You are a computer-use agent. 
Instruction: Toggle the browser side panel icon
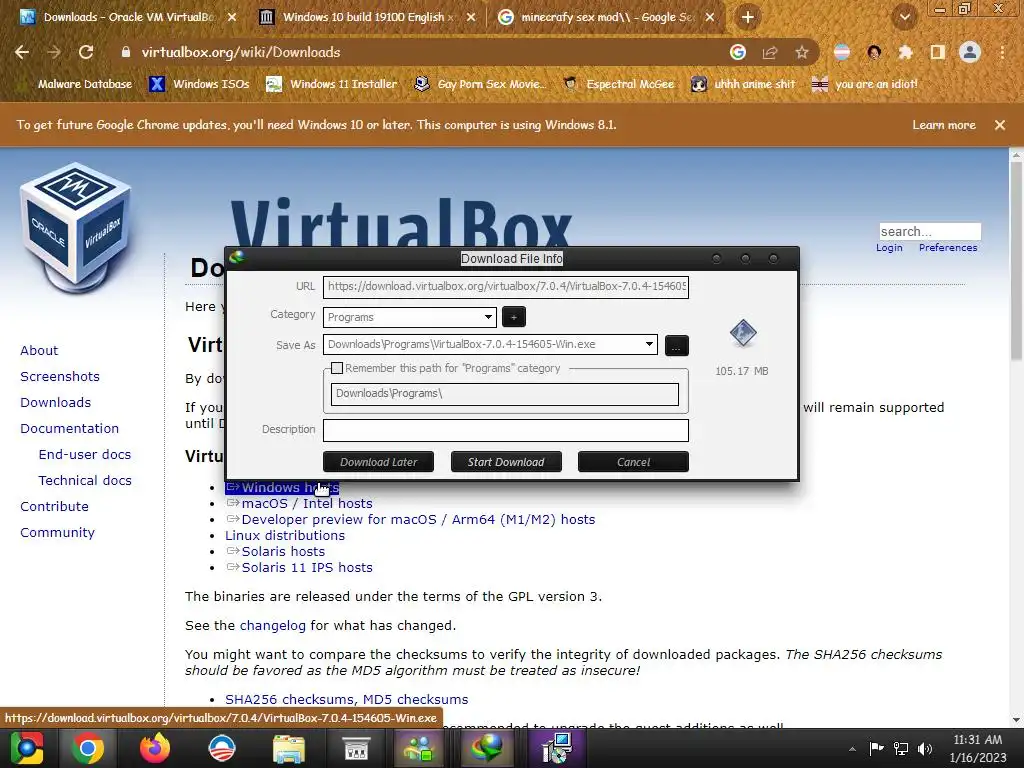point(938,52)
